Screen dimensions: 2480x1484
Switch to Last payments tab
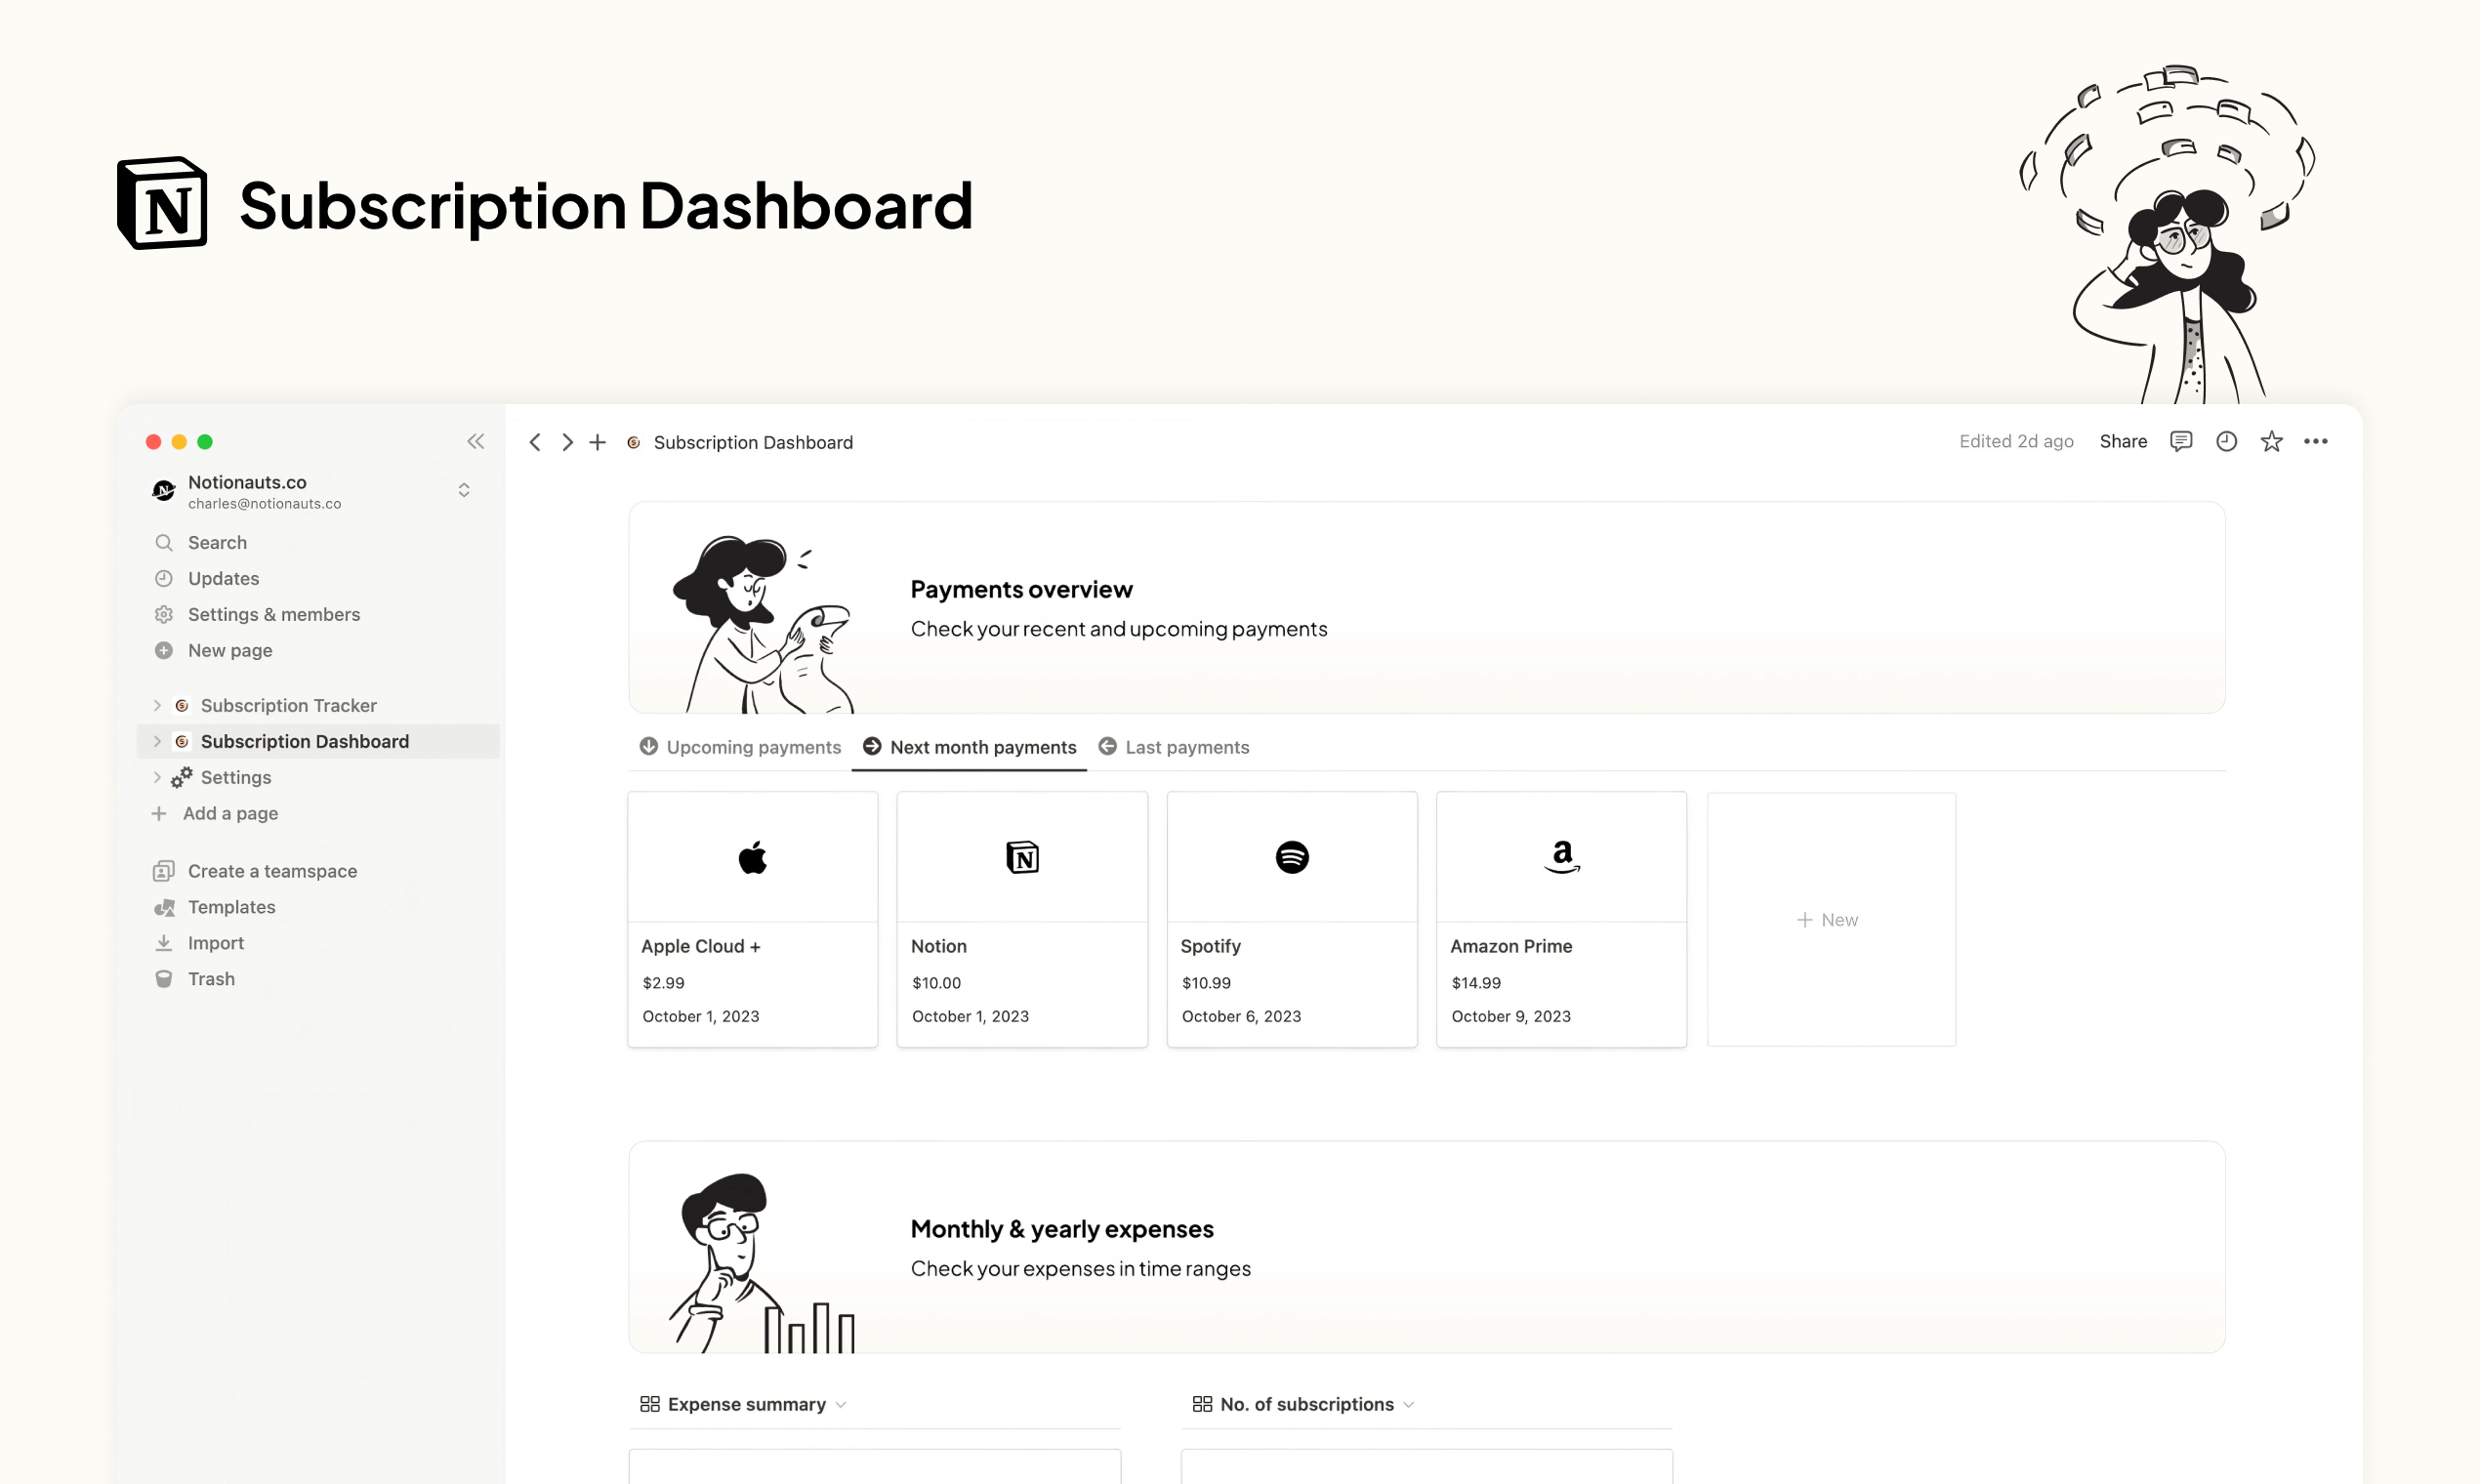1174,747
